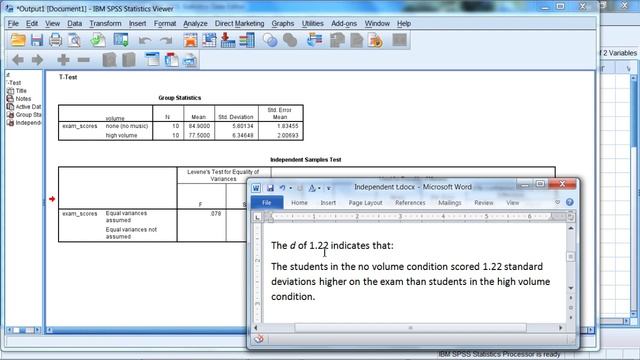
Task: Click the tab selector at Word ruler corner
Action: tap(257, 217)
